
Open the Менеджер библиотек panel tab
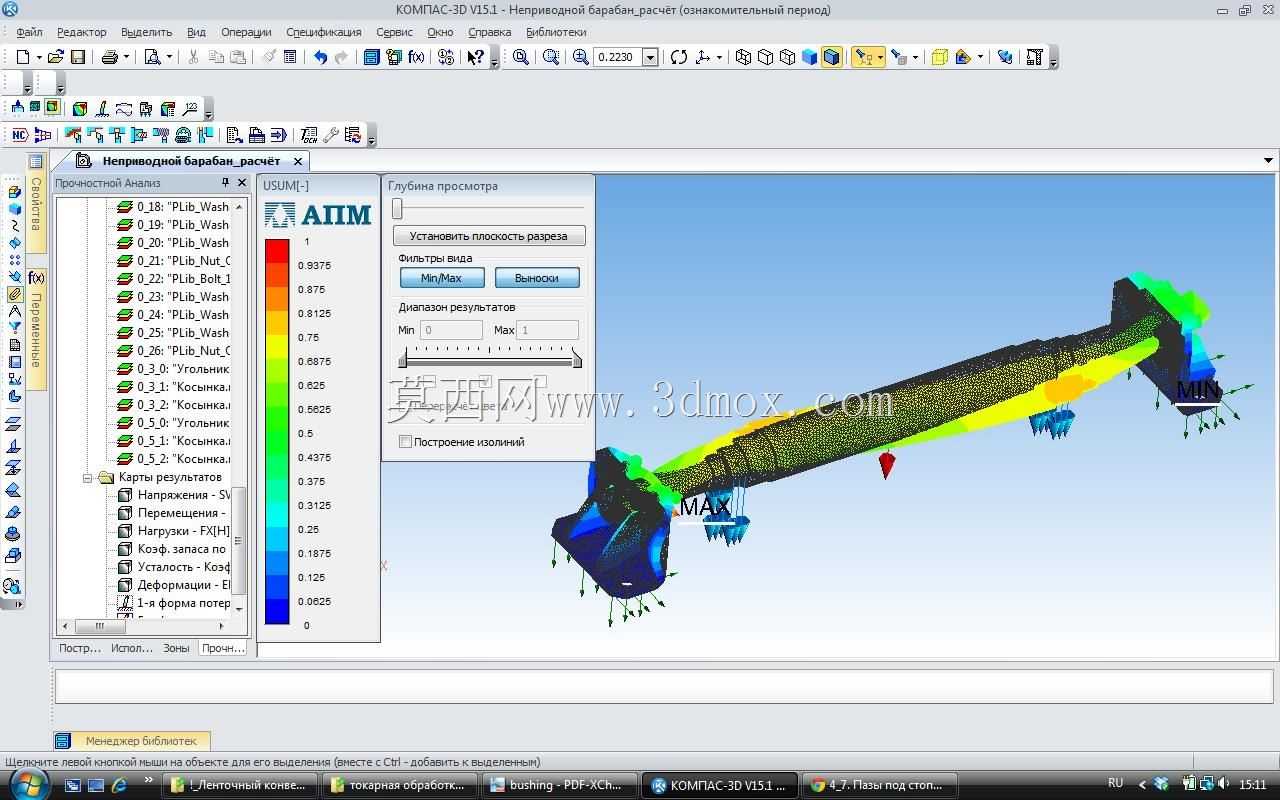coord(132,741)
